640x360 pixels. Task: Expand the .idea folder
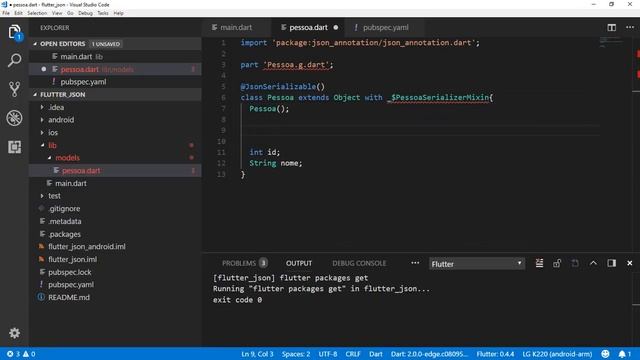42,107
